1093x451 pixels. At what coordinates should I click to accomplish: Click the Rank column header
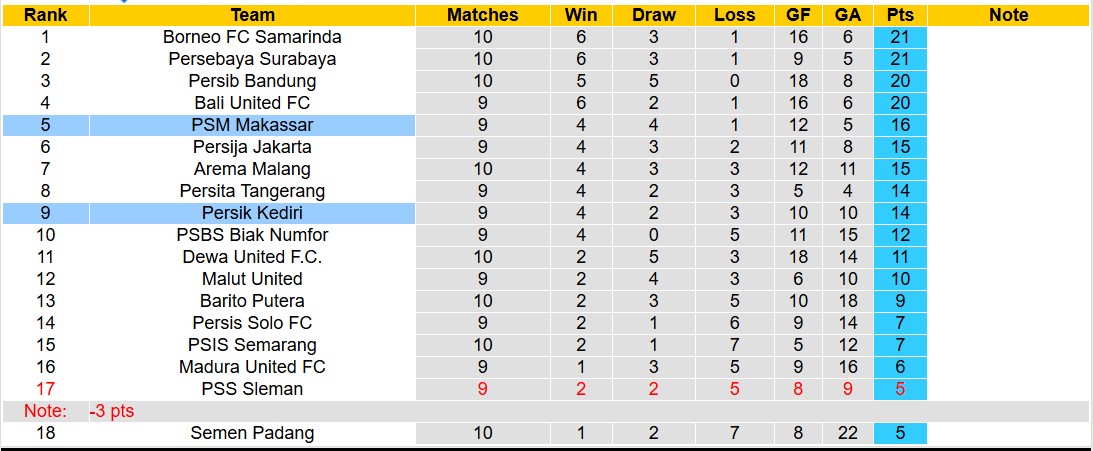[45, 15]
